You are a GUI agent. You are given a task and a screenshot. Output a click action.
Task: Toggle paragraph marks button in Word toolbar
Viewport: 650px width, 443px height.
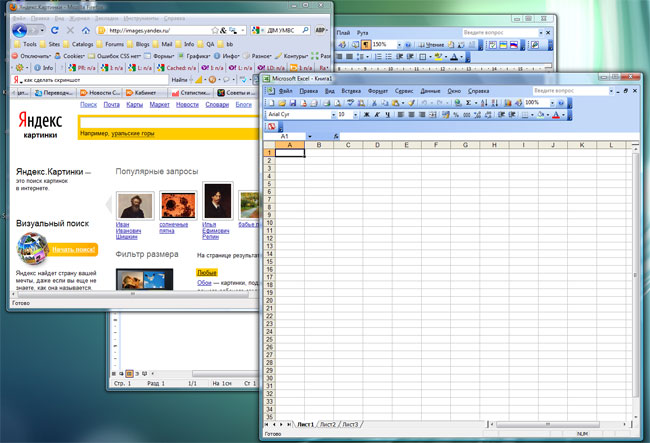(366, 45)
